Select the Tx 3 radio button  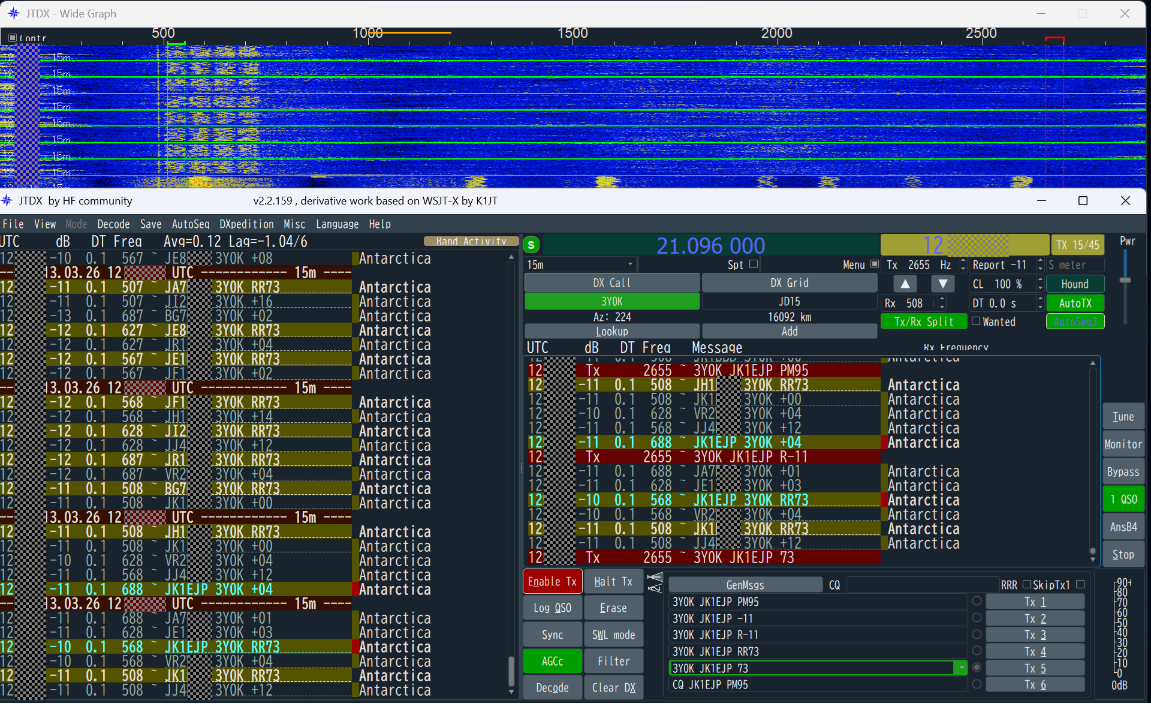pyautogui.click(x=976, y=634)
